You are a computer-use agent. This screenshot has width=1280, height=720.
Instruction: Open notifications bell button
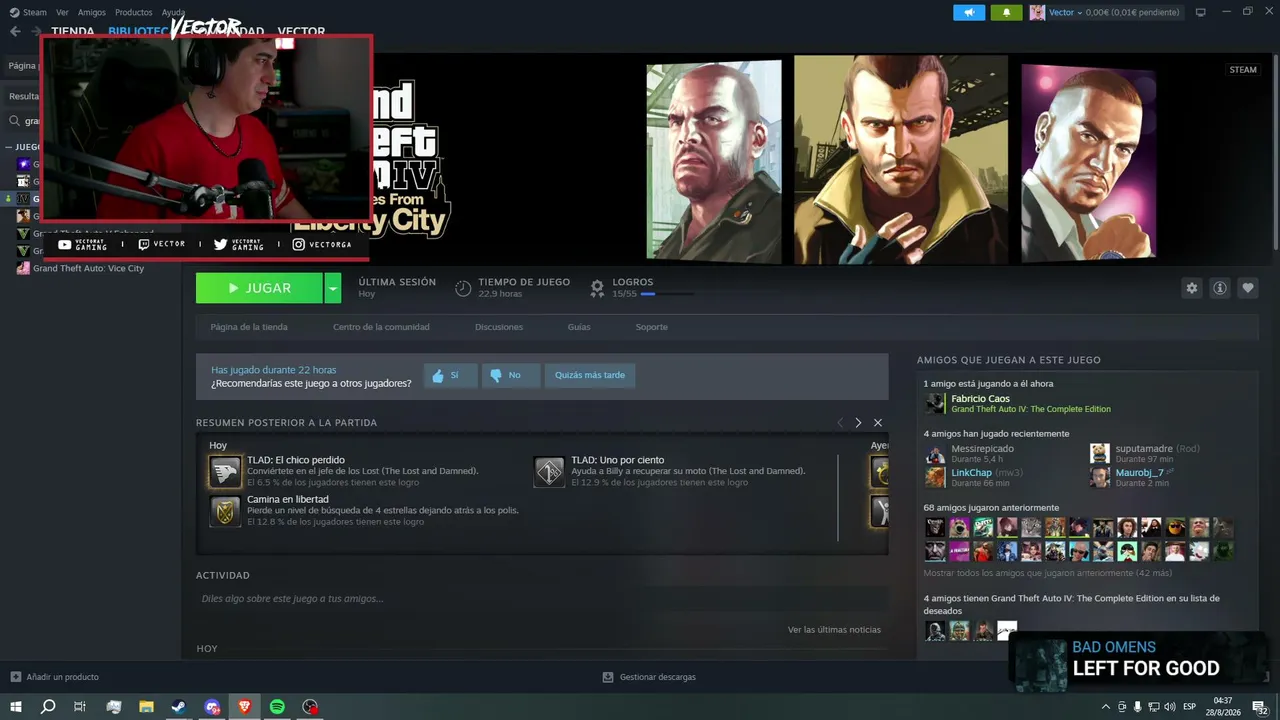tap(1006, 12)
